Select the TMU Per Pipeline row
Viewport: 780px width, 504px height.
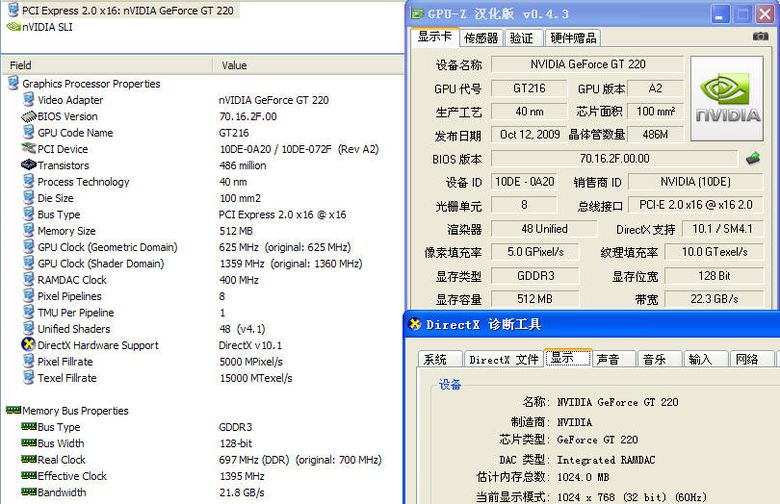[202, 312]
